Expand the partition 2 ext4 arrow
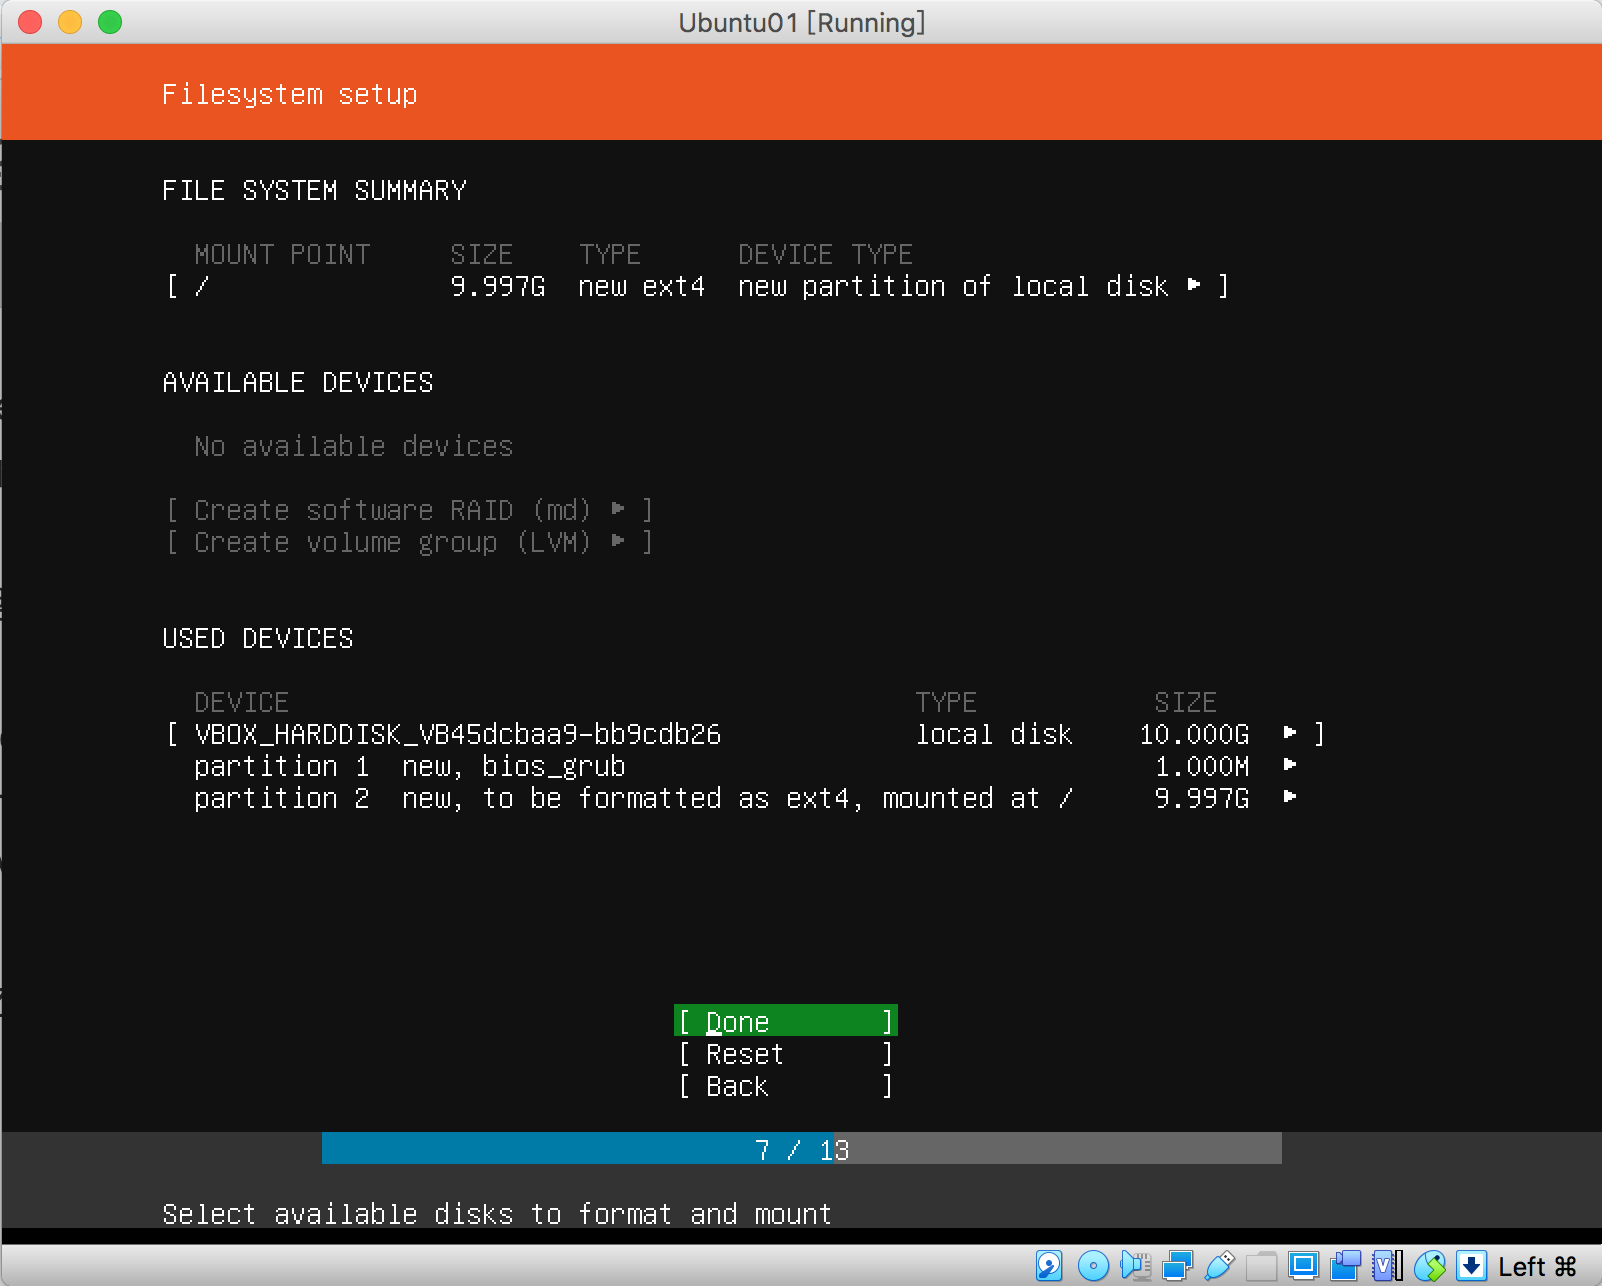1602x1286 pixels. click(x=1290, y=797)
